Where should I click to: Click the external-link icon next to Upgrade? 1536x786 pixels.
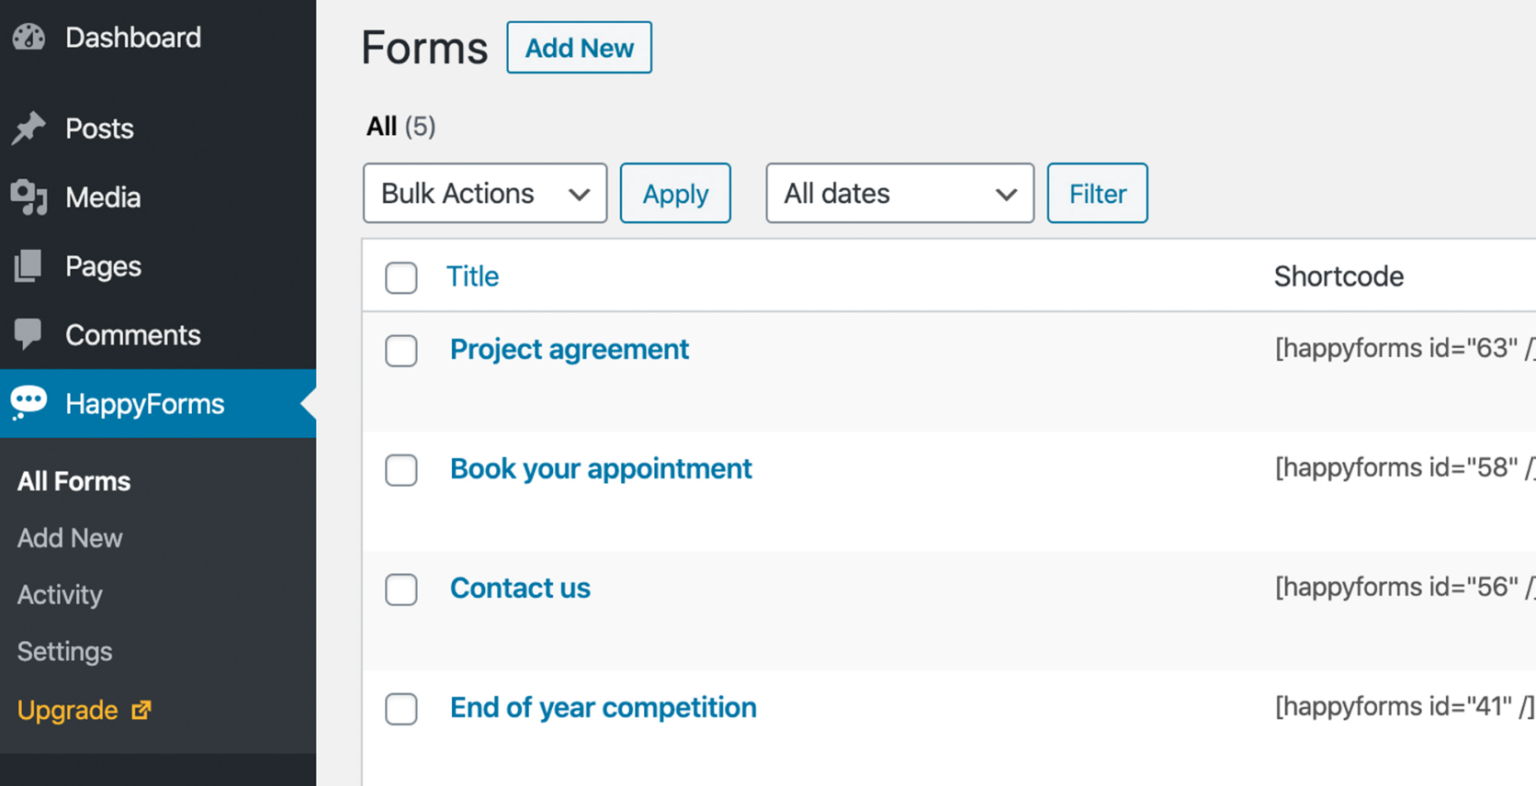(x=140, y=710)
